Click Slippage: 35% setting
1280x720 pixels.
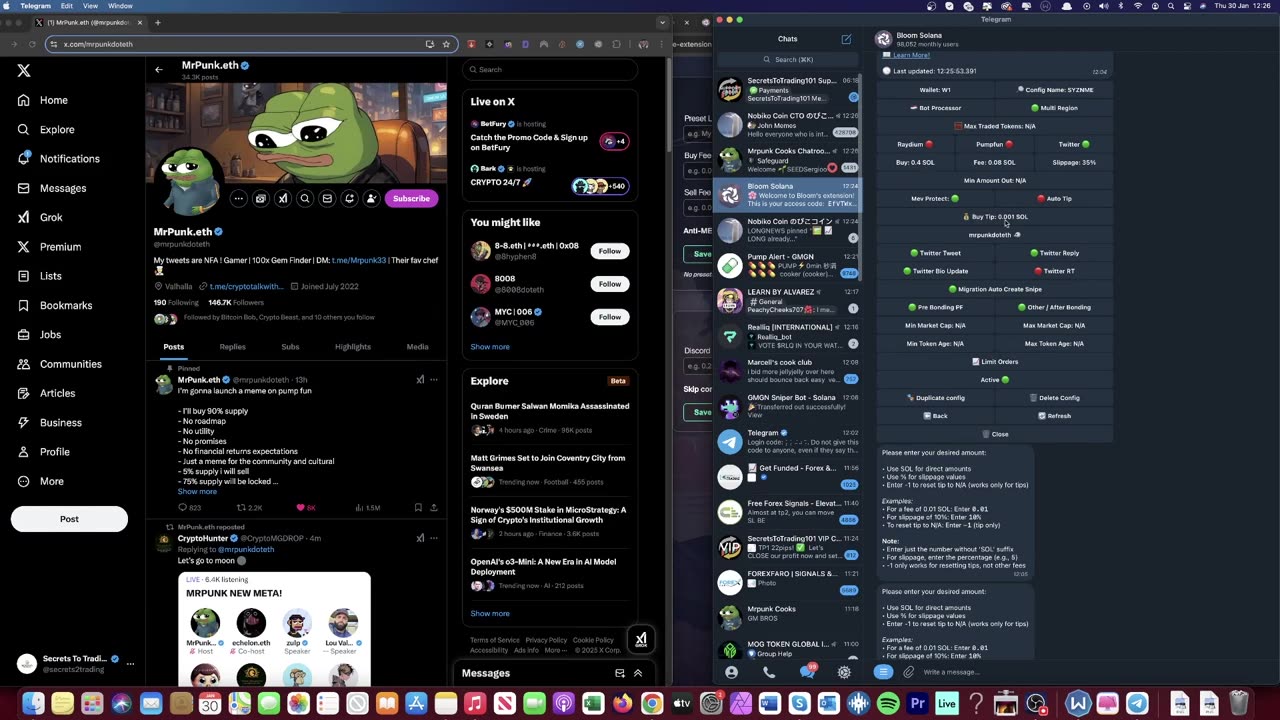1074,162
